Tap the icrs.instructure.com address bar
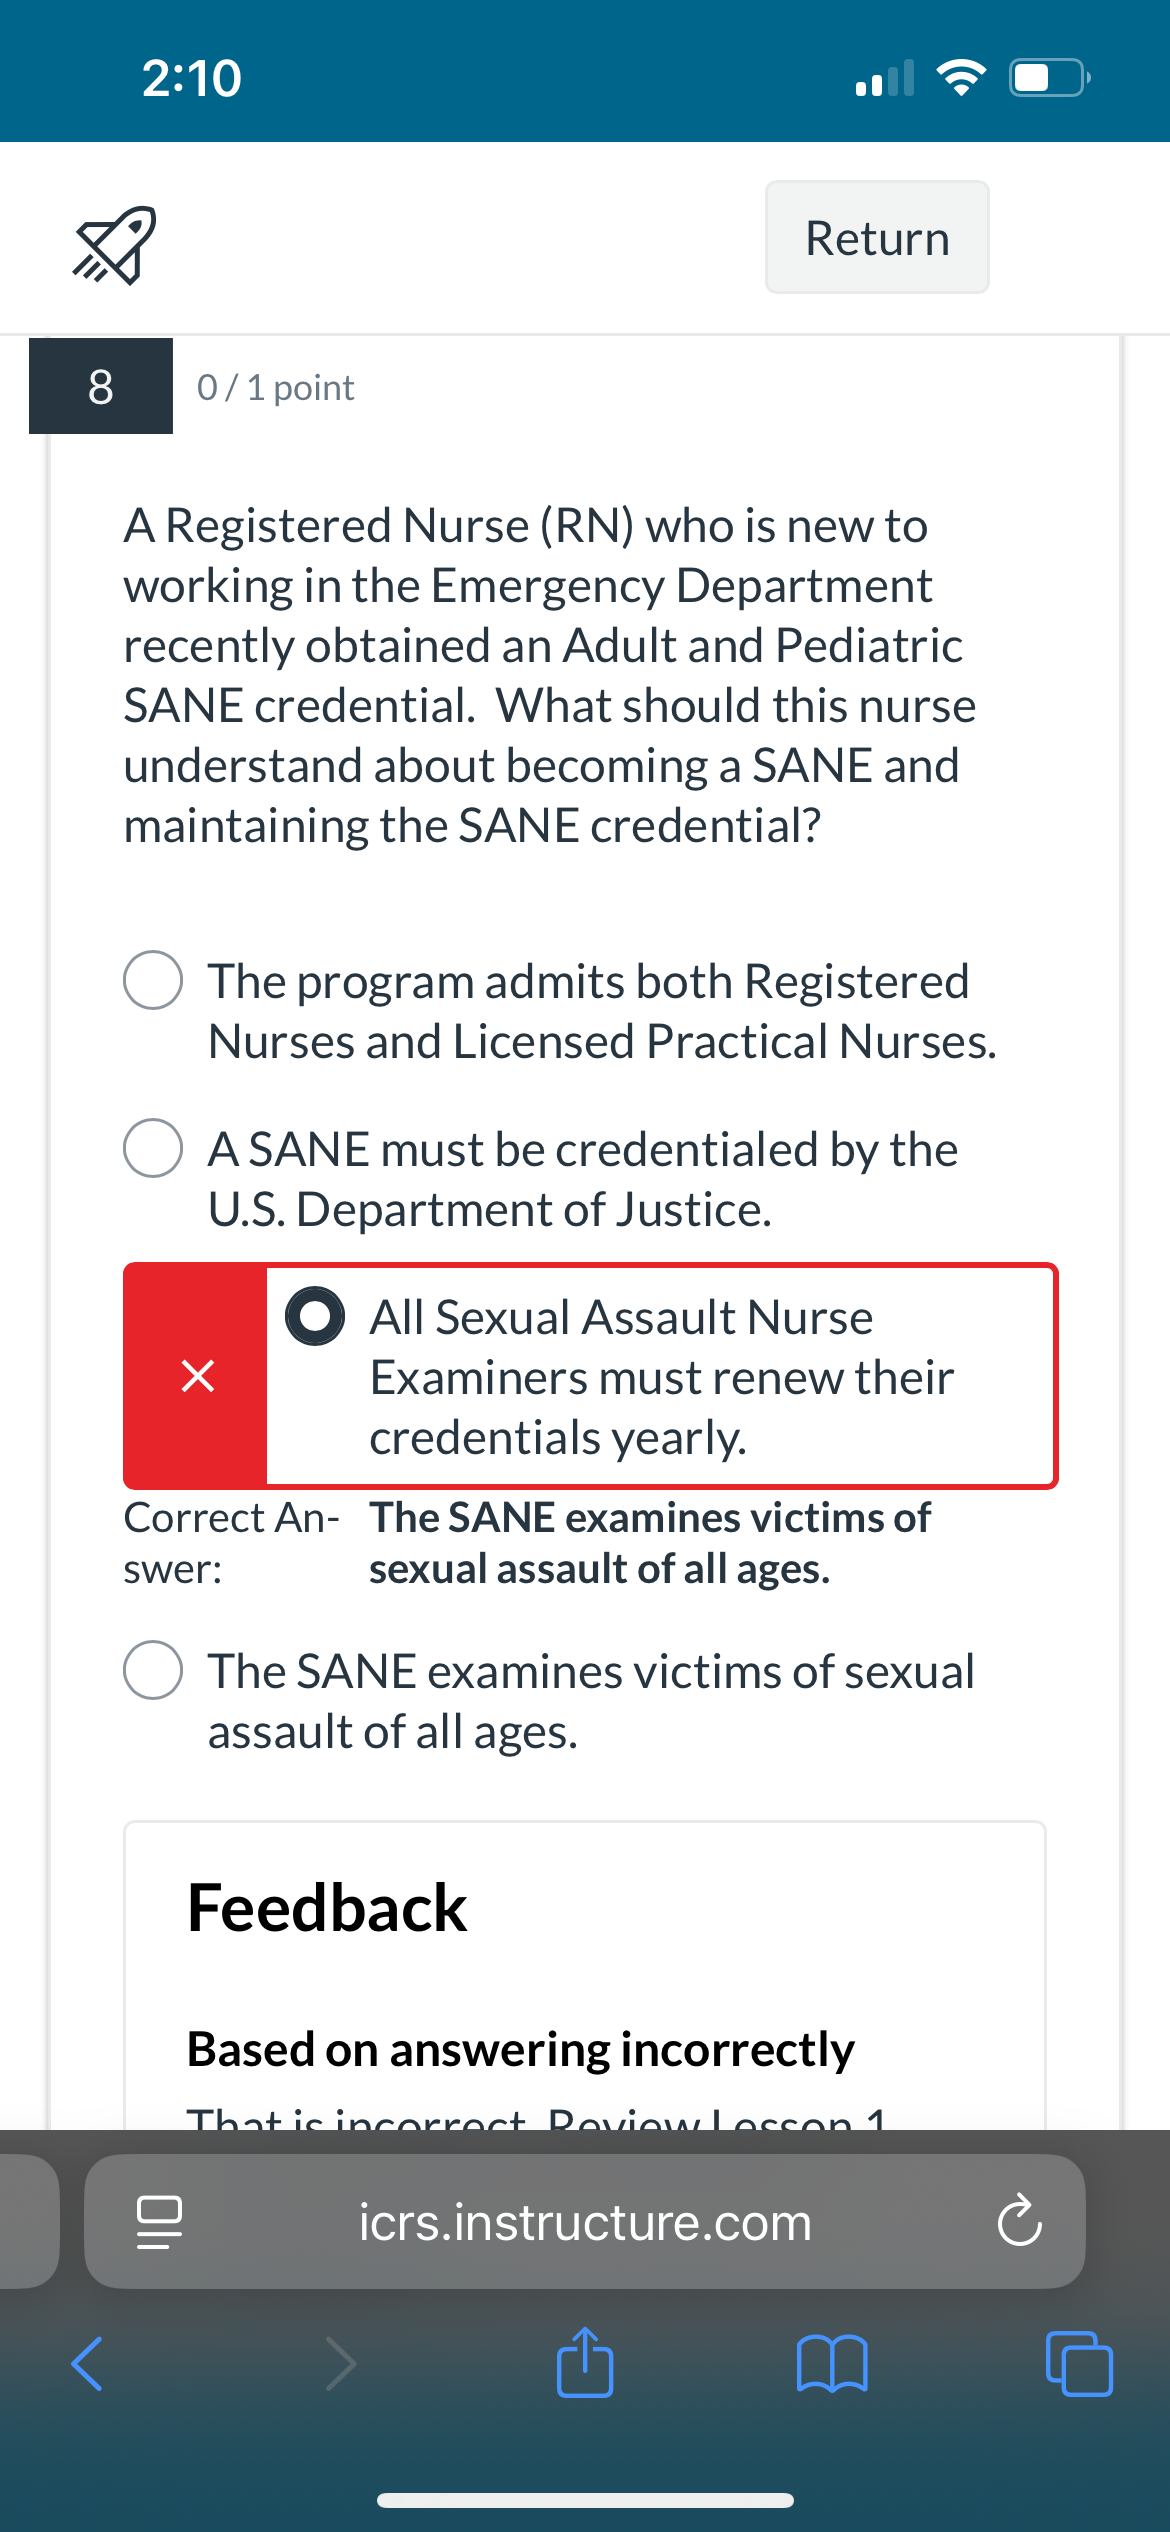The height and width of the screenshot is (2532, 1170). 585,2222
